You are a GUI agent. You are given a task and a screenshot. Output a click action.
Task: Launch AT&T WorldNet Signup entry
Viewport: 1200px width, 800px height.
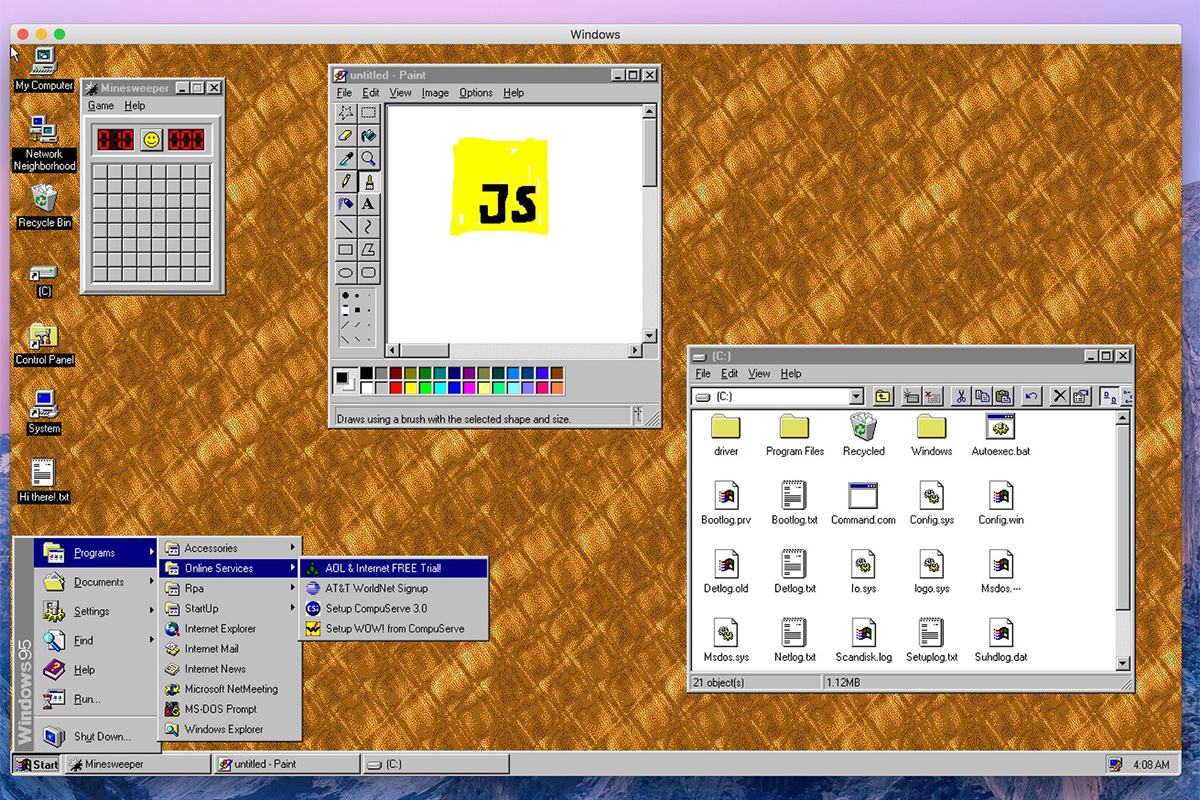(394, 588)
